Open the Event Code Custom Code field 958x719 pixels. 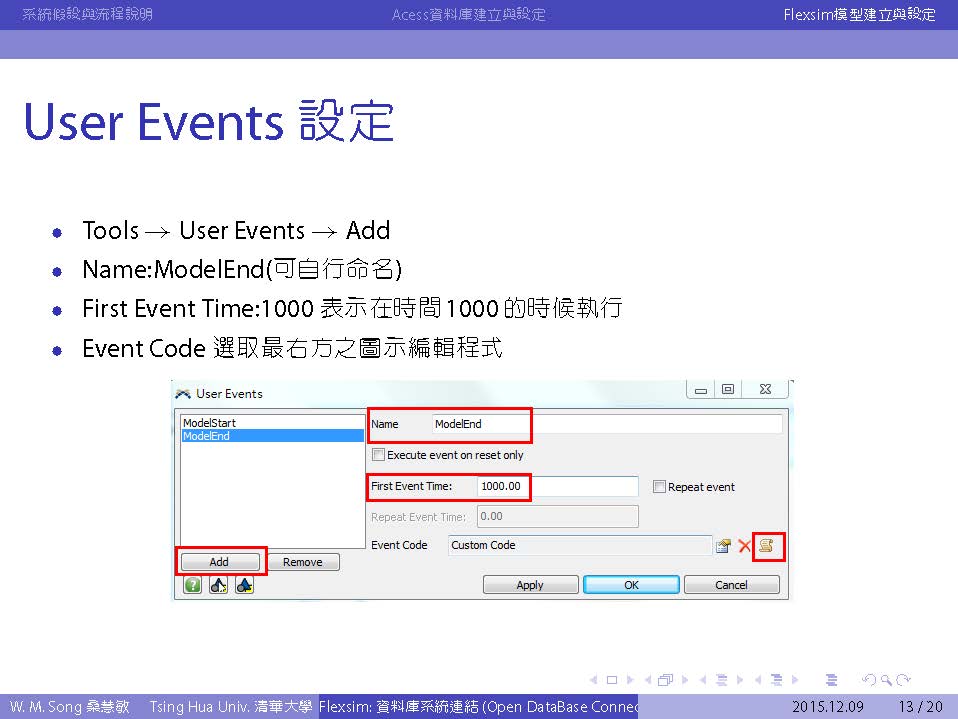click(579, 545)
